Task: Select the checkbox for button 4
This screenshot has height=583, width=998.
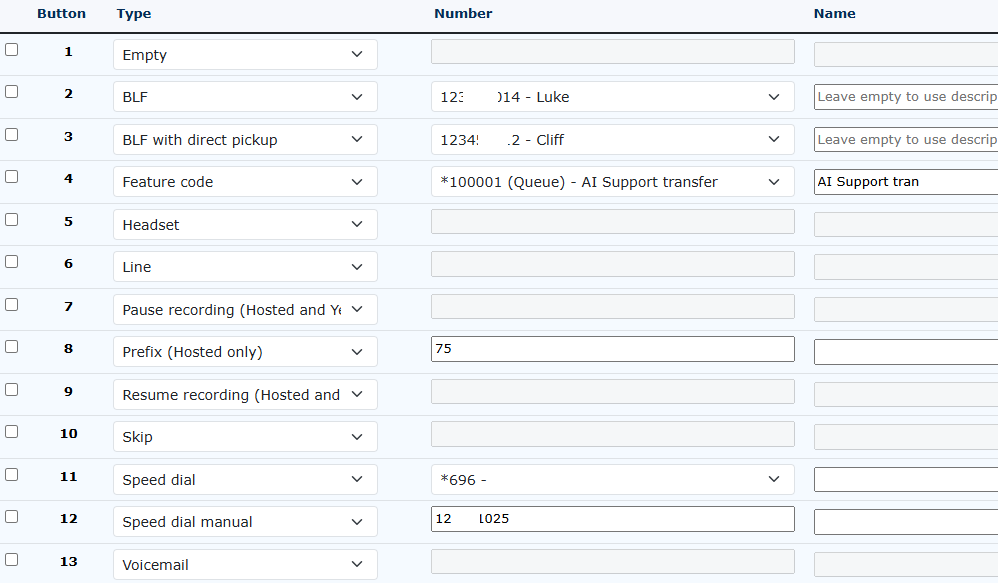Action: coord(12,176)
